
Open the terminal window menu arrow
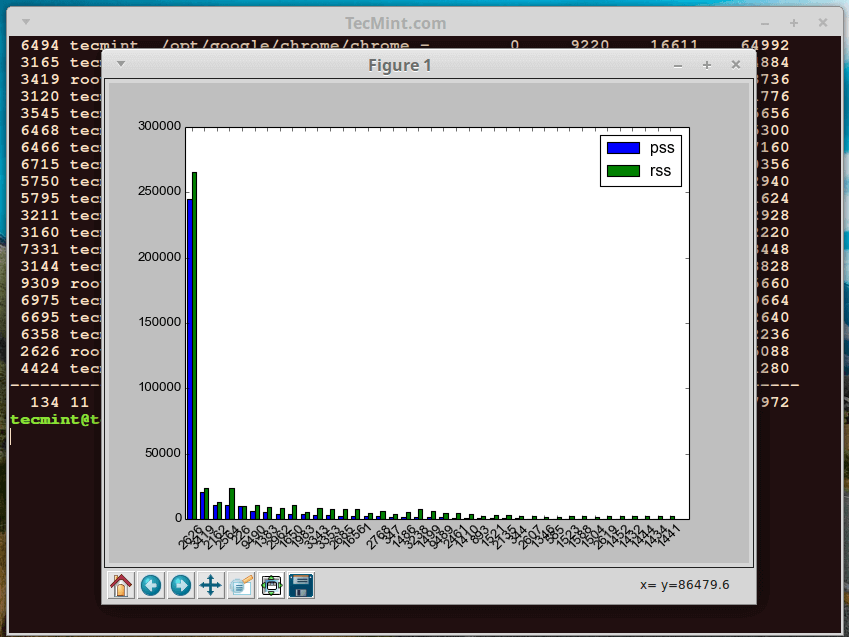tap(24, 22)
